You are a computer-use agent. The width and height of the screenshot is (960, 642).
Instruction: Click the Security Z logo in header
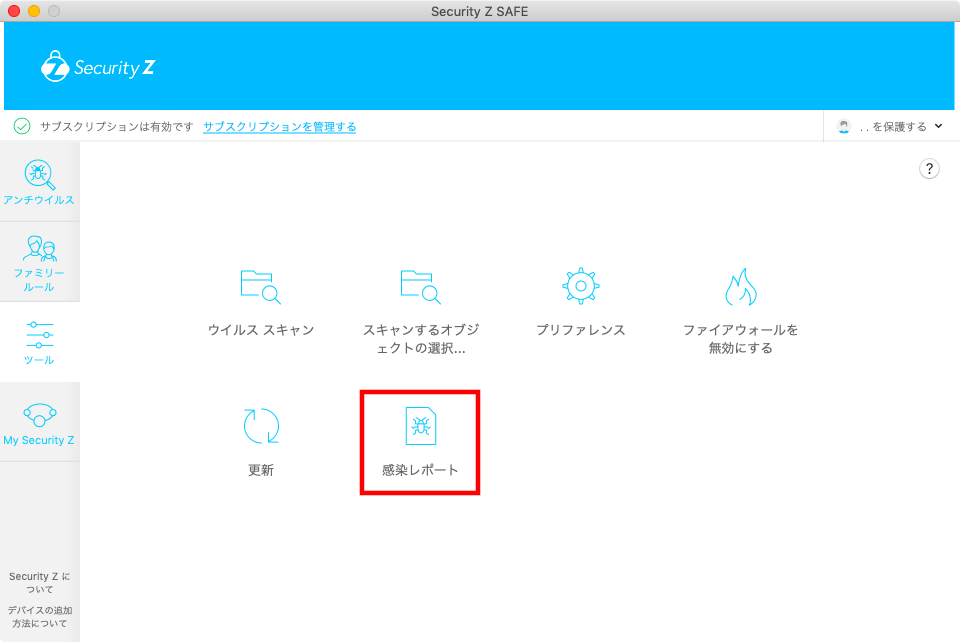click(98, 67)
